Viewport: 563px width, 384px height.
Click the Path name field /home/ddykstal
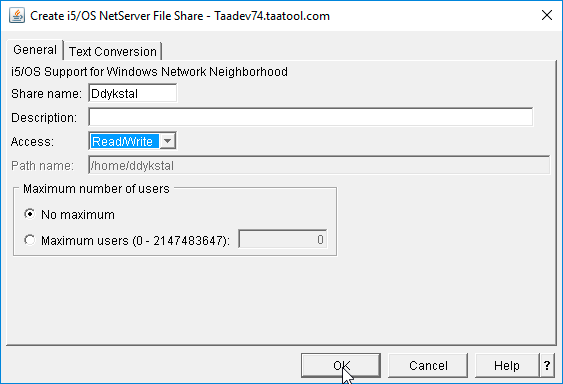[319, 165]
